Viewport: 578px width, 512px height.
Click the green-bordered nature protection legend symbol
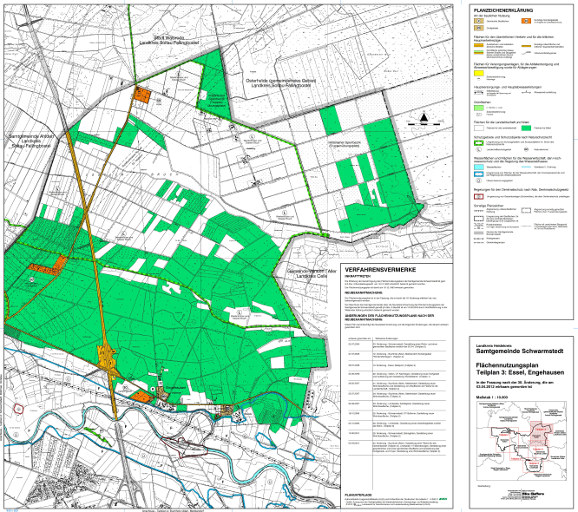[x=478, y=142]
